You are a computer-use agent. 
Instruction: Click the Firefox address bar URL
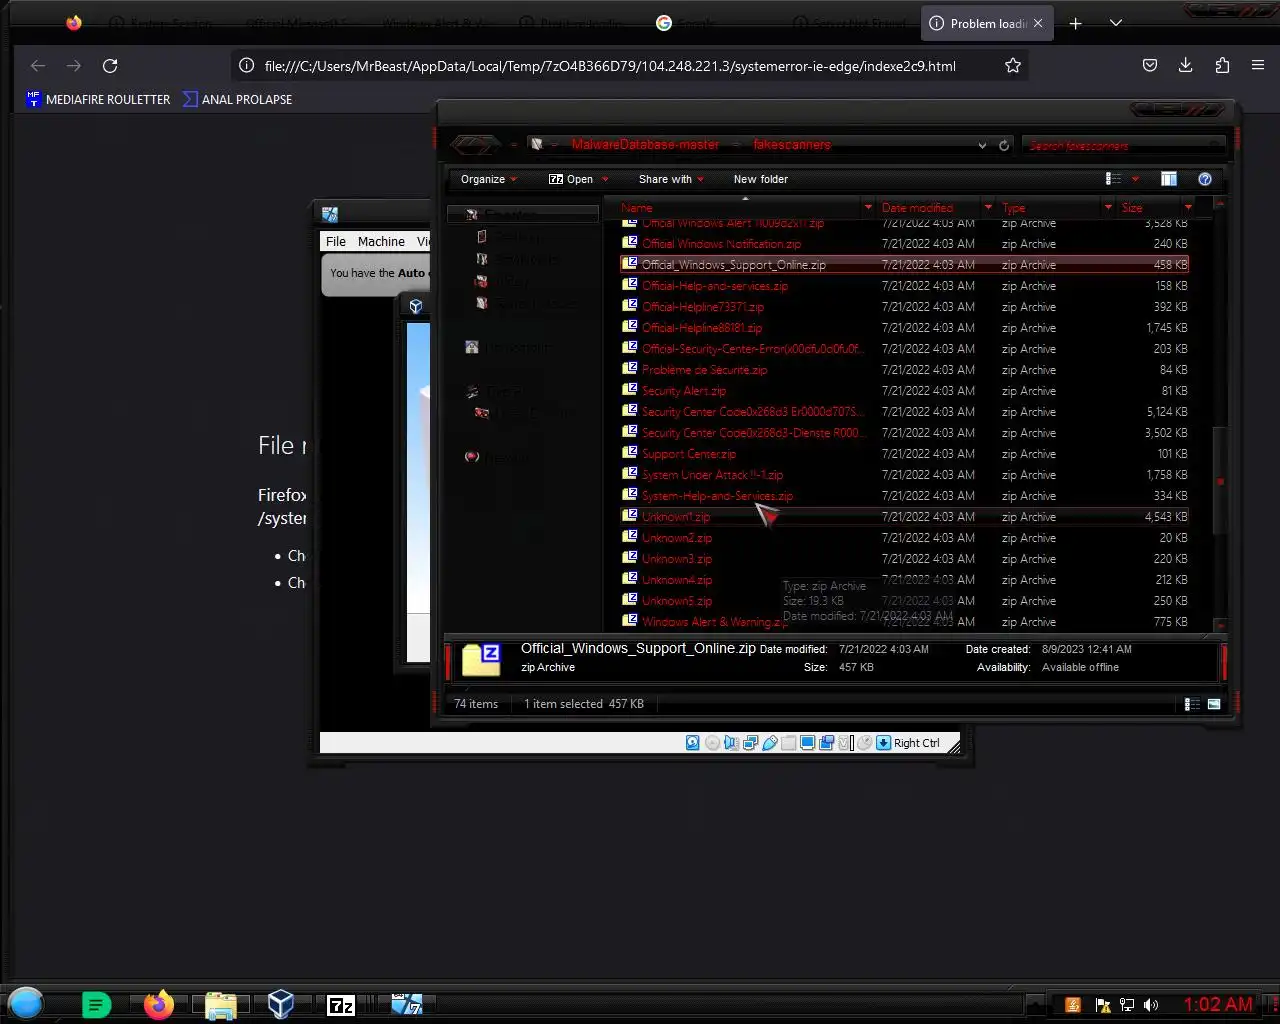point(610,66)
